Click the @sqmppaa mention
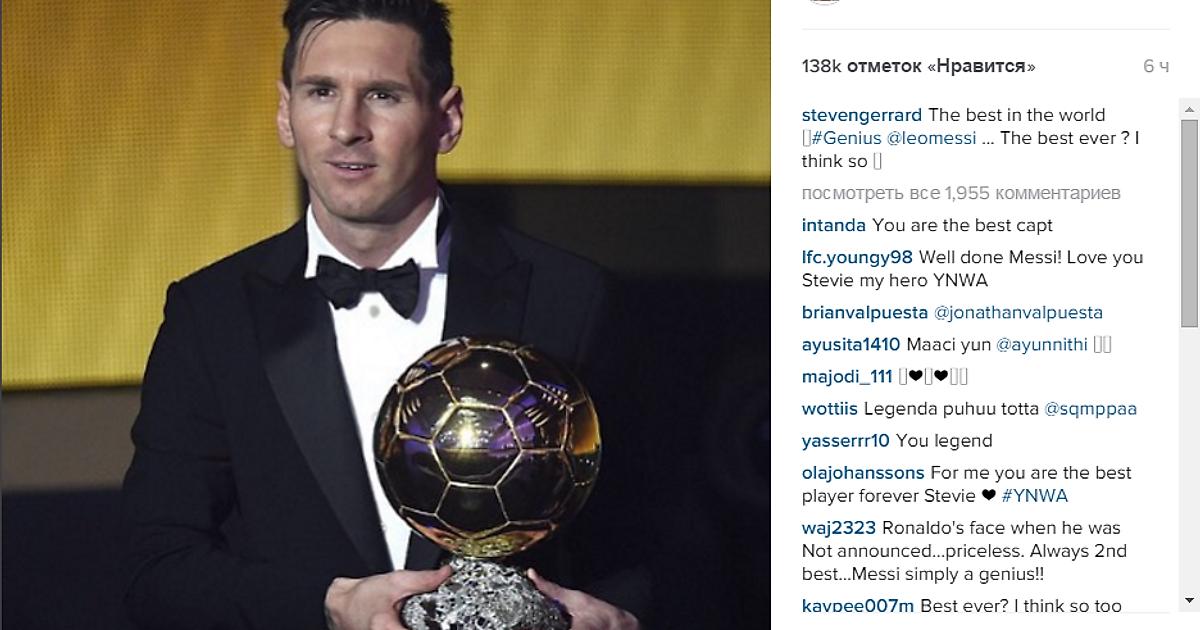 pyautogui.click(x=1091, y=409)
